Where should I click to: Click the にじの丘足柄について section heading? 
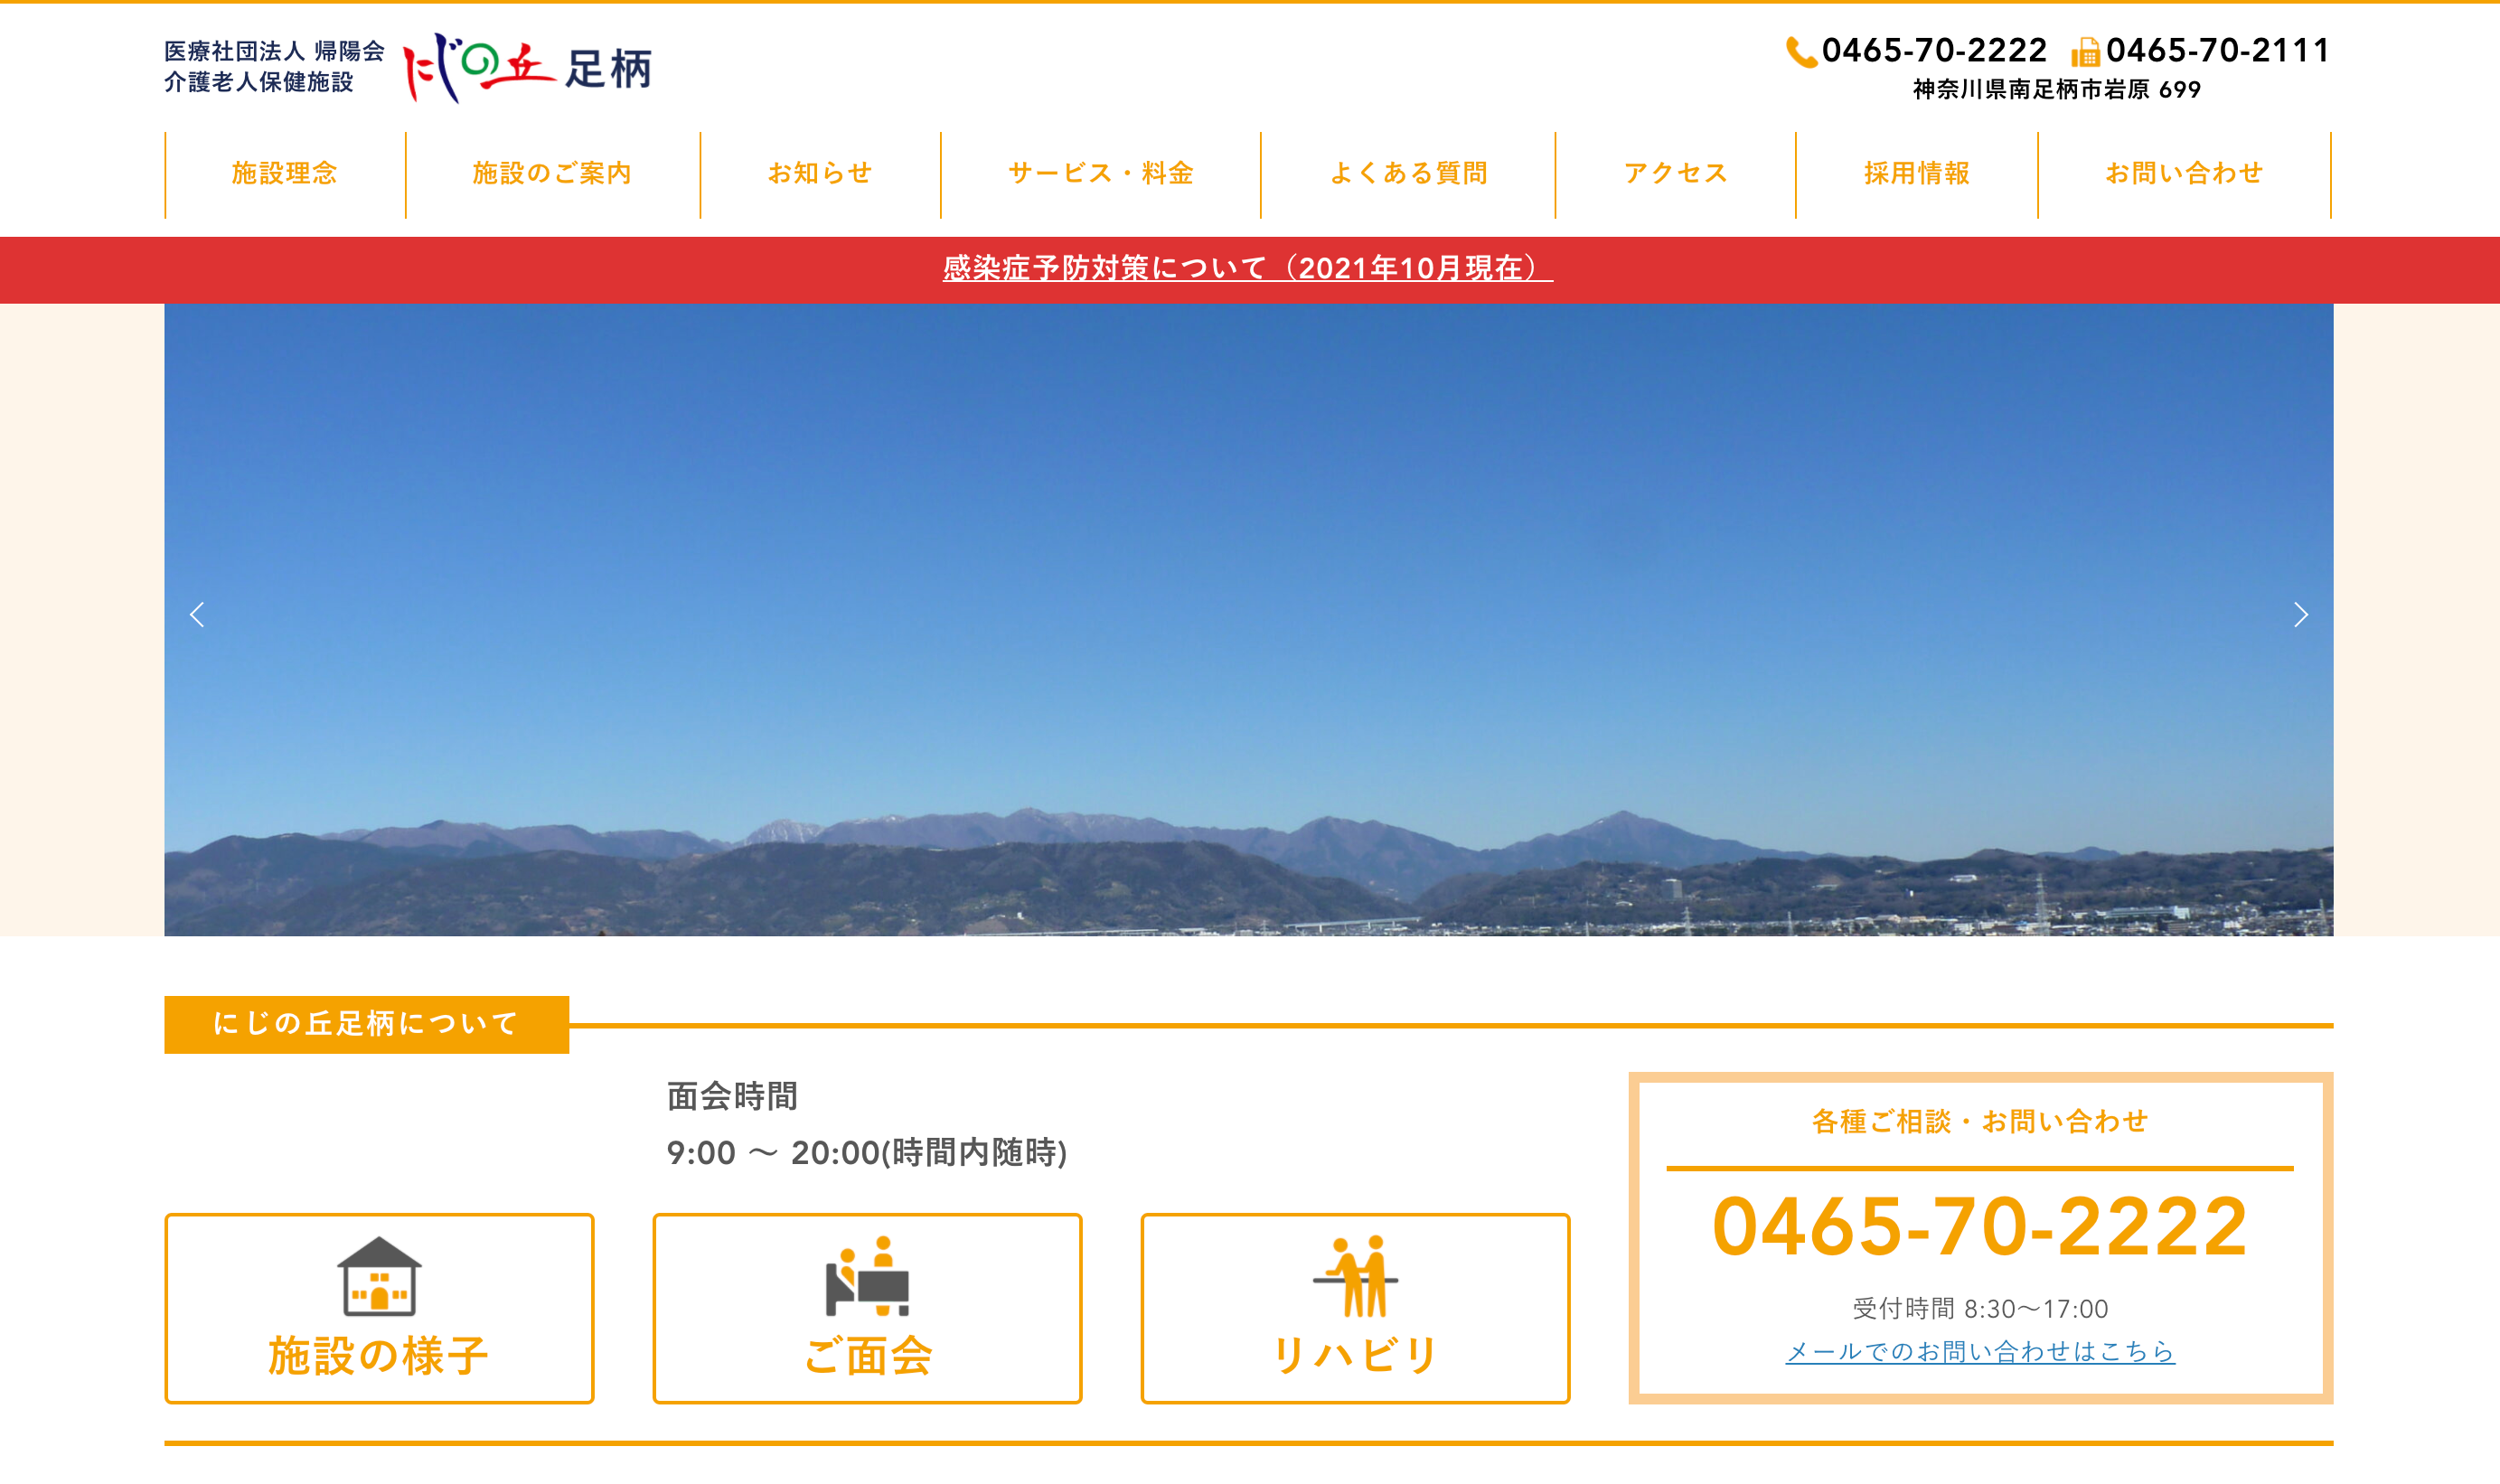click(x=365, y=1024)
